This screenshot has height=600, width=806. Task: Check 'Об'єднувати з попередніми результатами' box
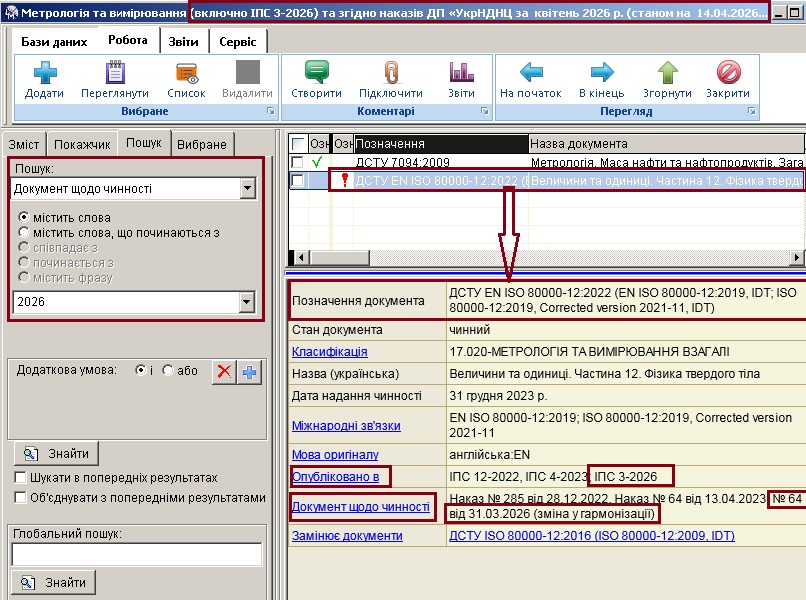[21, 497]
